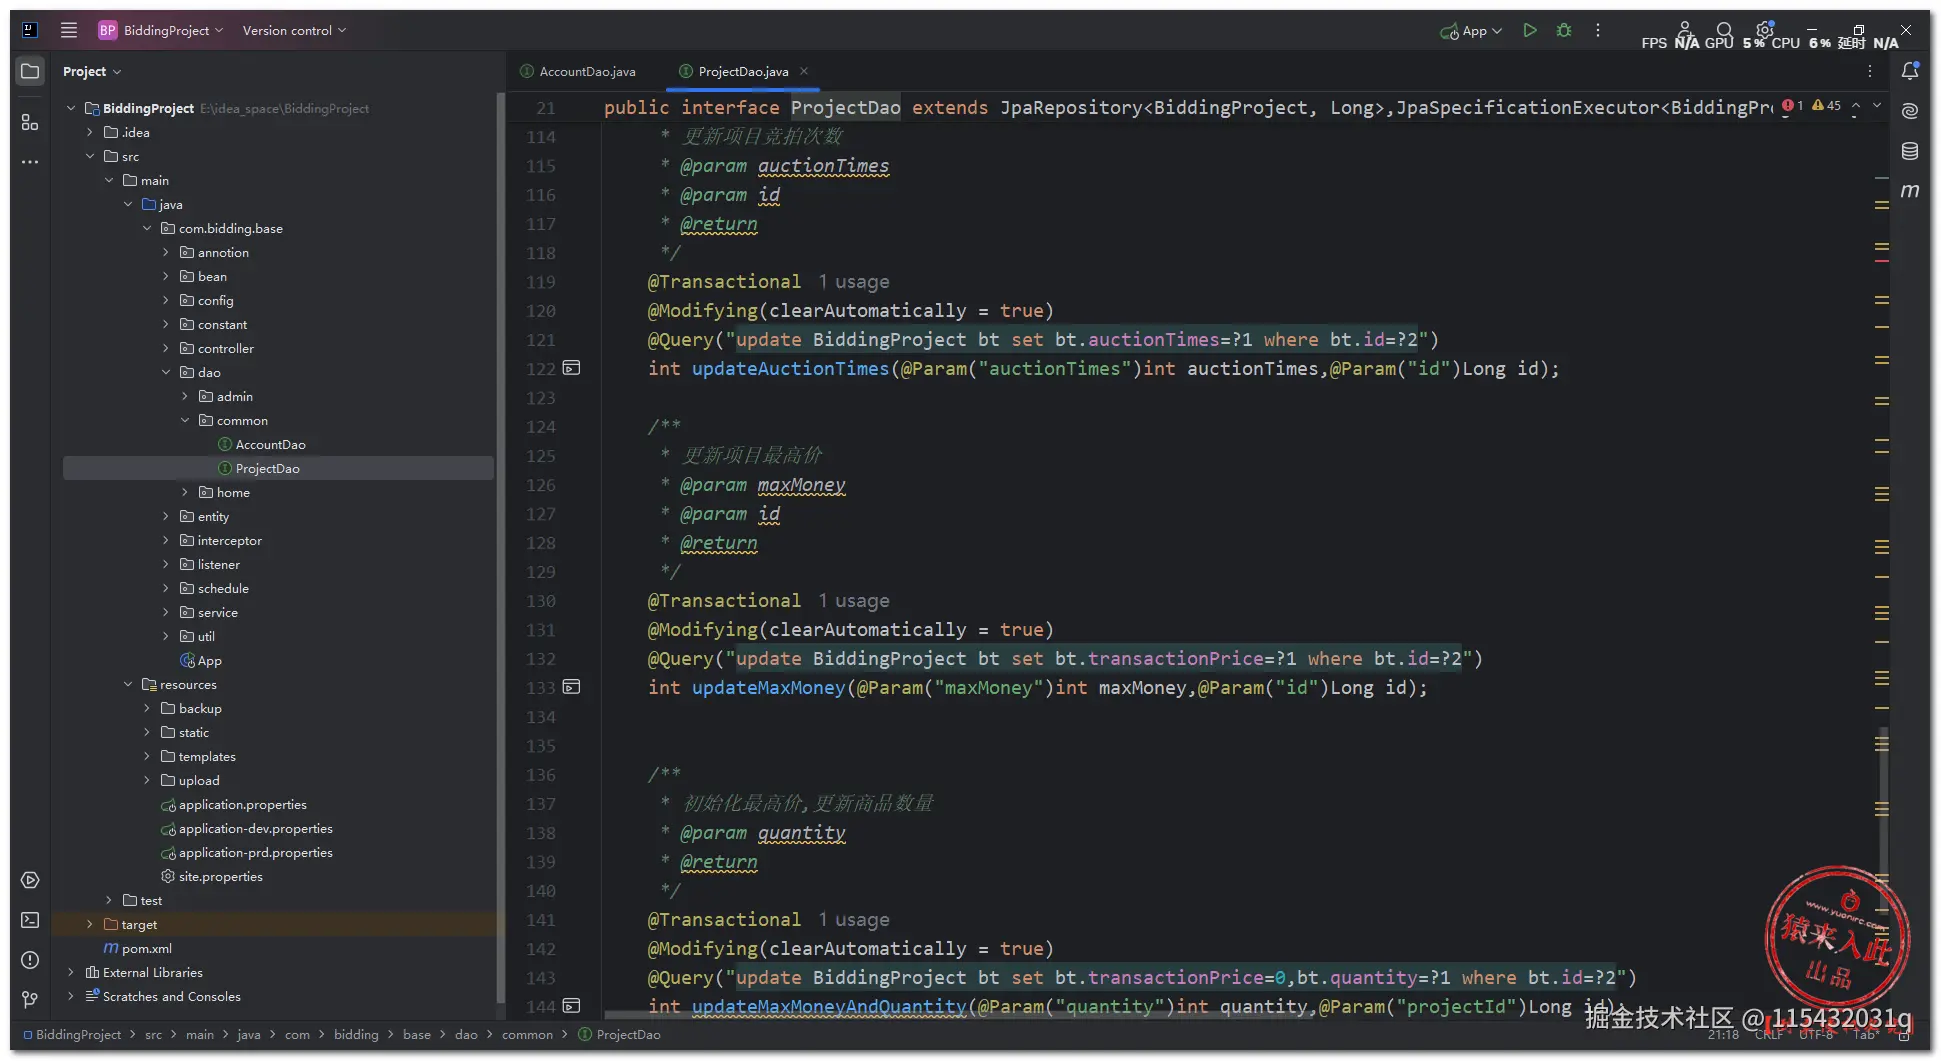The width and height of the screenshot is (1941, 1061).
Task: Open the Database tool window
Action: (1910, 151)
